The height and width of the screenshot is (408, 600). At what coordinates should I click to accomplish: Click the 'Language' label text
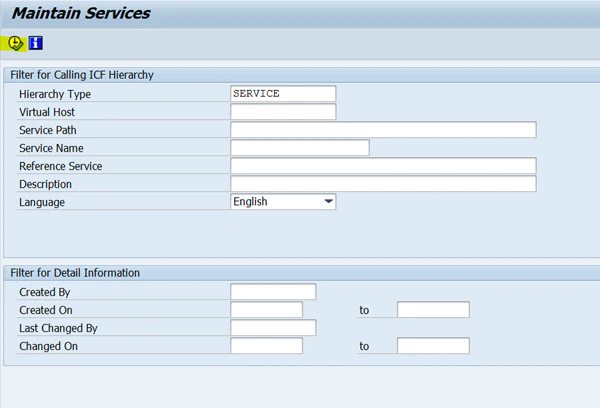[42, 202]
